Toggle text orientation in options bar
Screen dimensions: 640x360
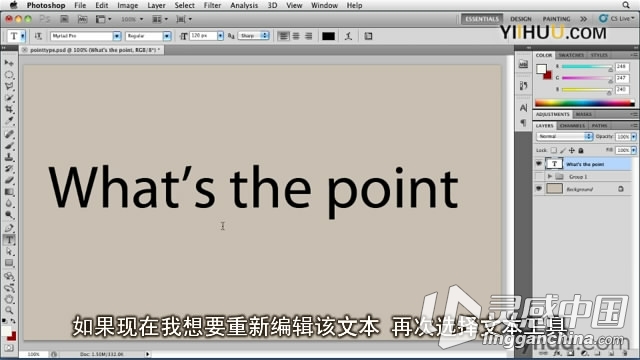click(x=38, y=36)
